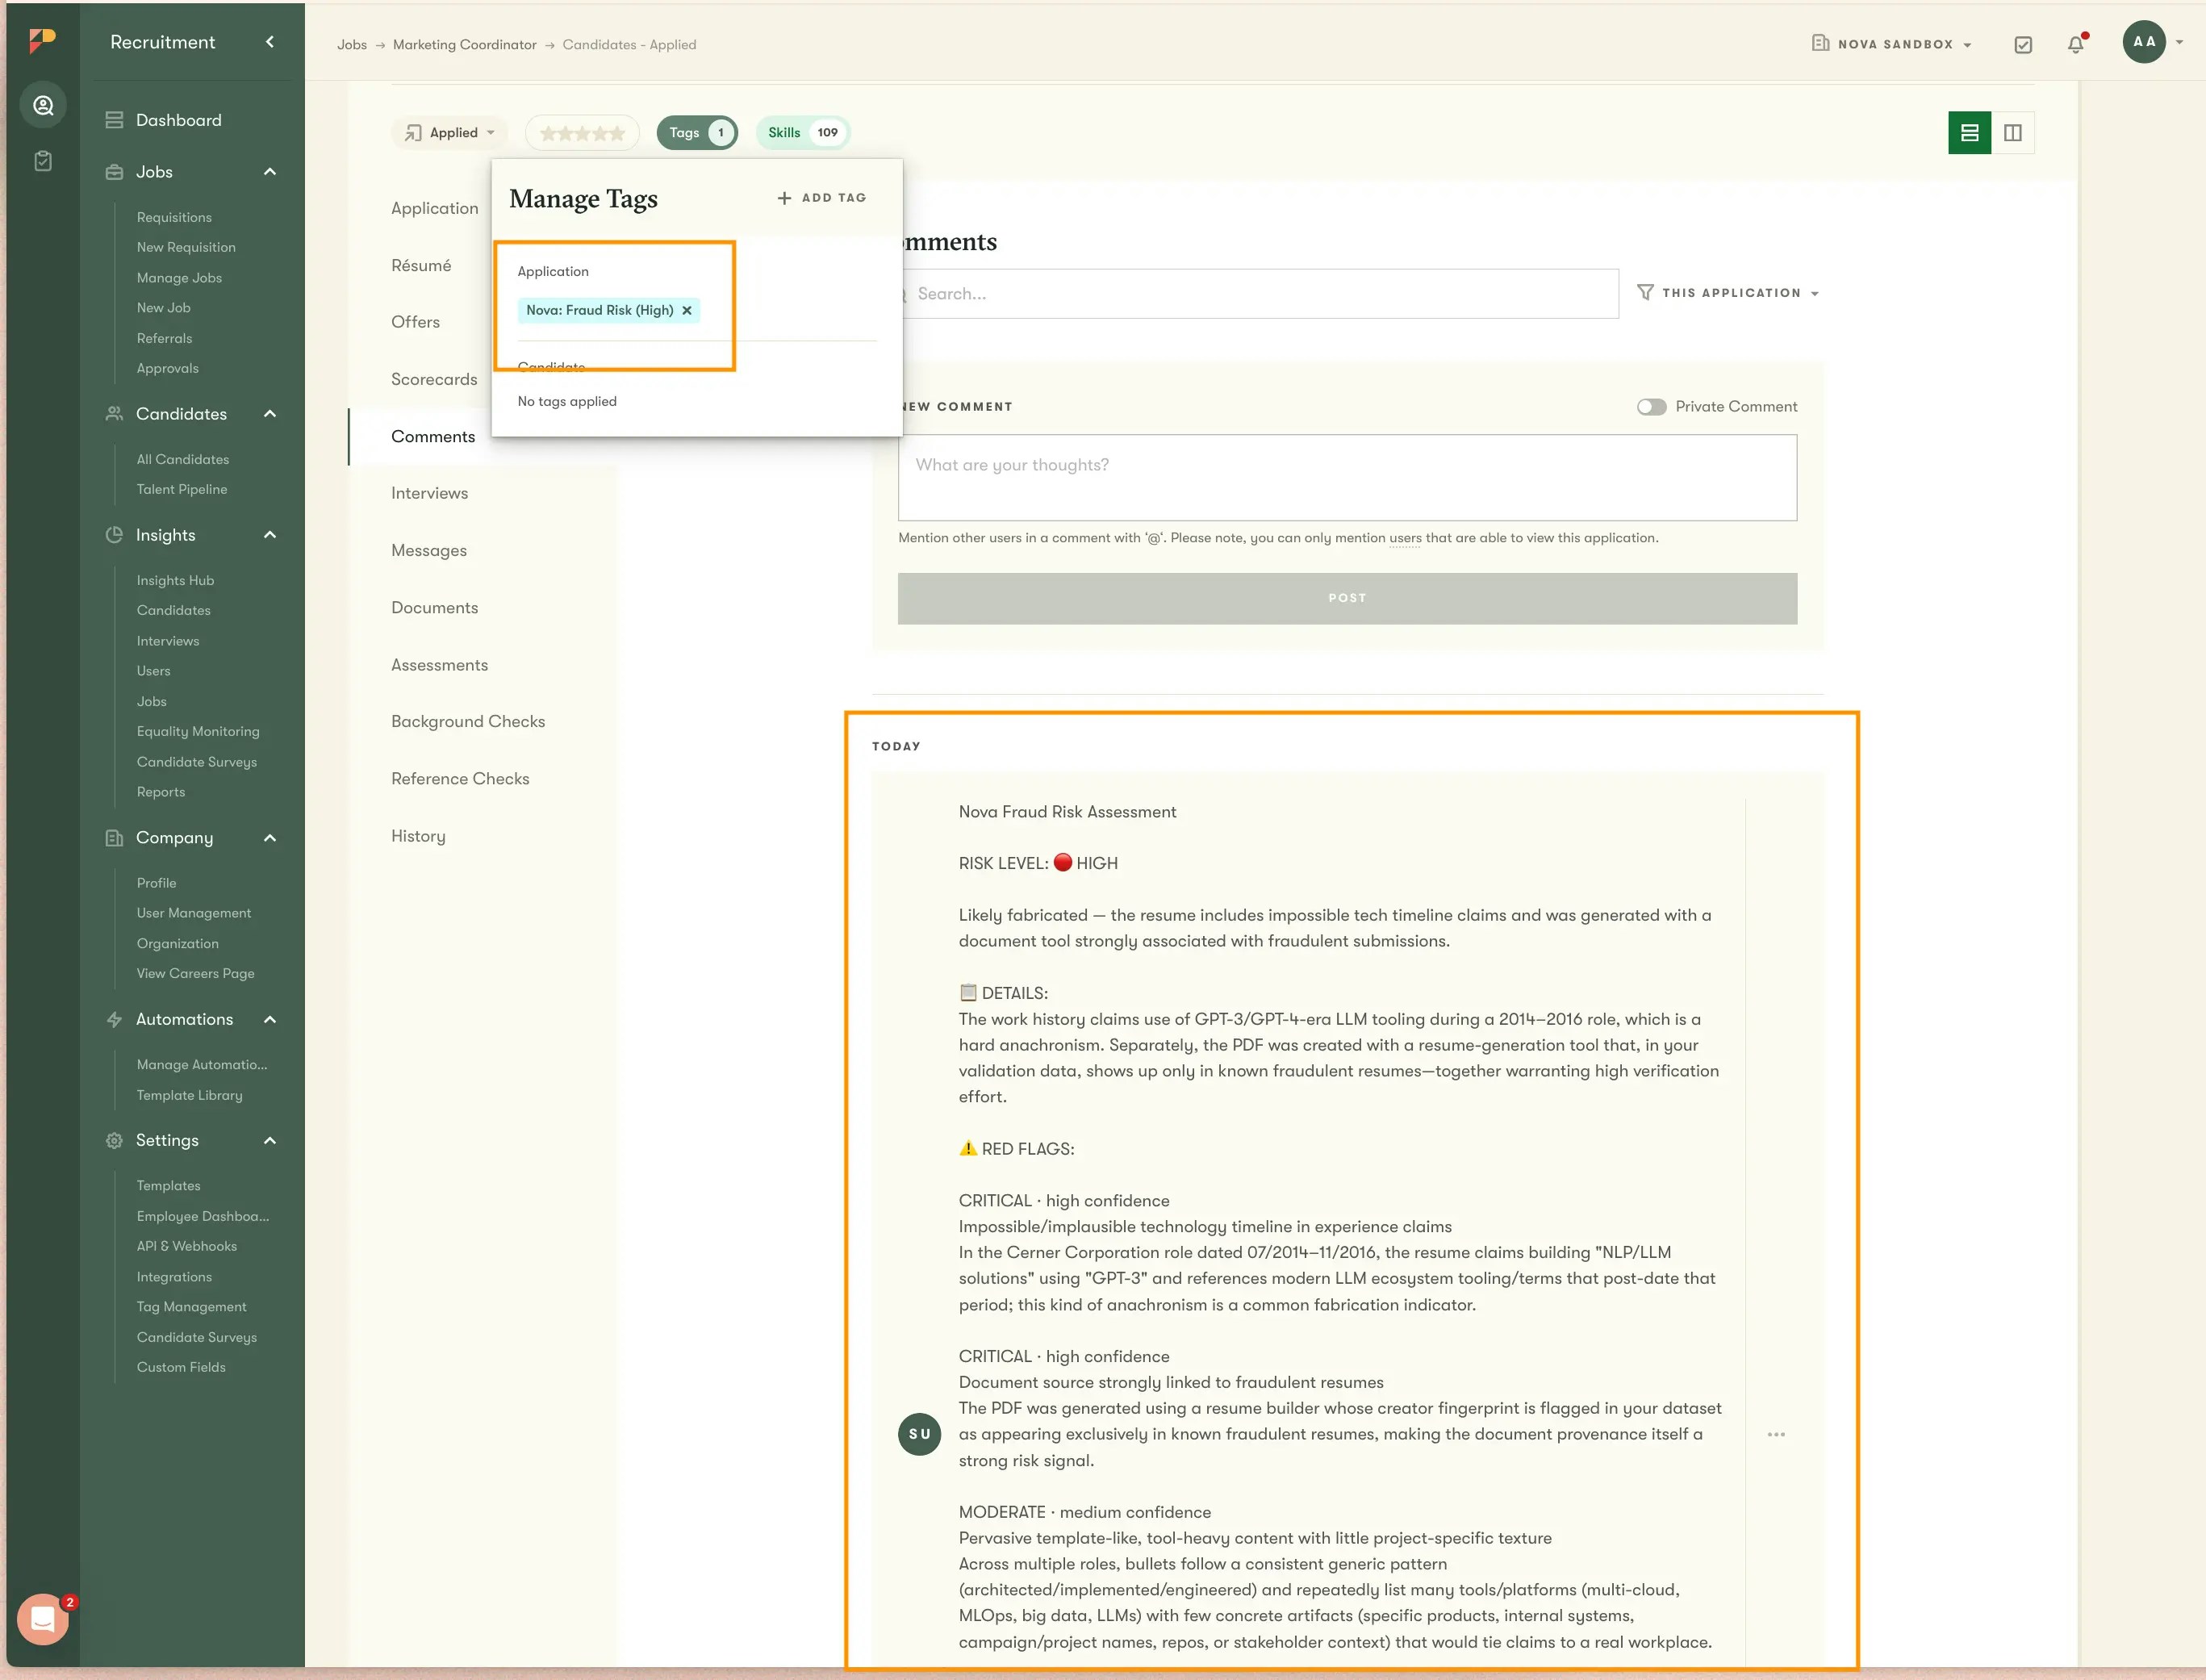Collapse the Insights section in the sidebar

coord(268,535)
